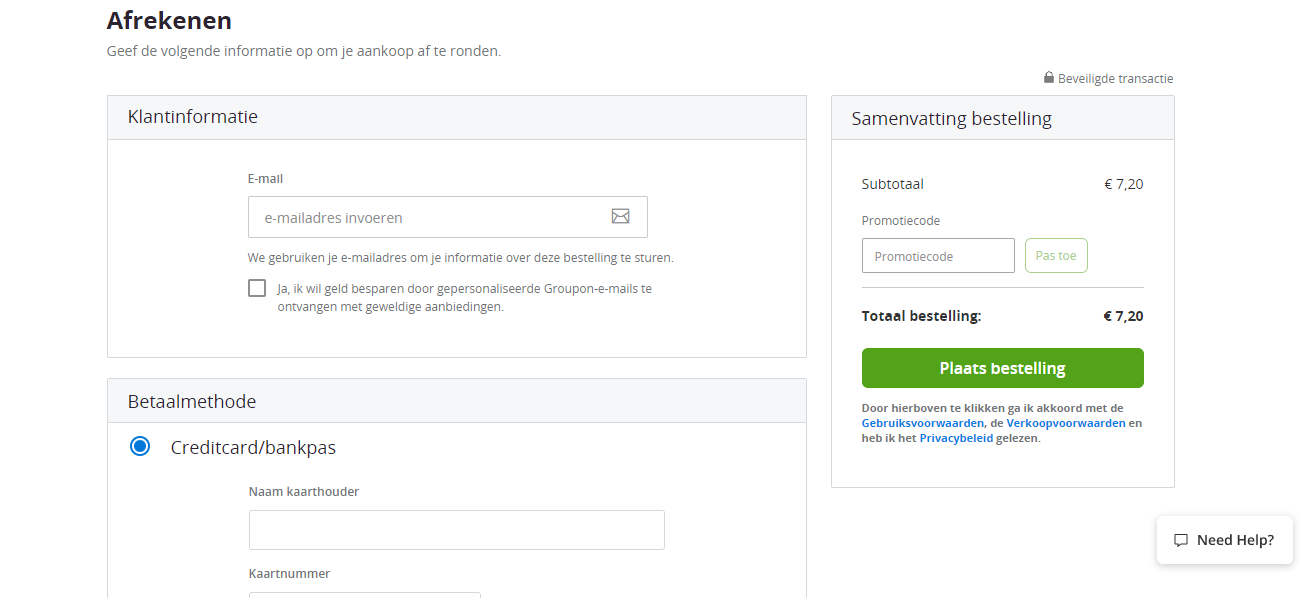Tick the personalized Groupon emails checkbox
The width and height of the screenshot is (1310, 598).
pos(257,288)
